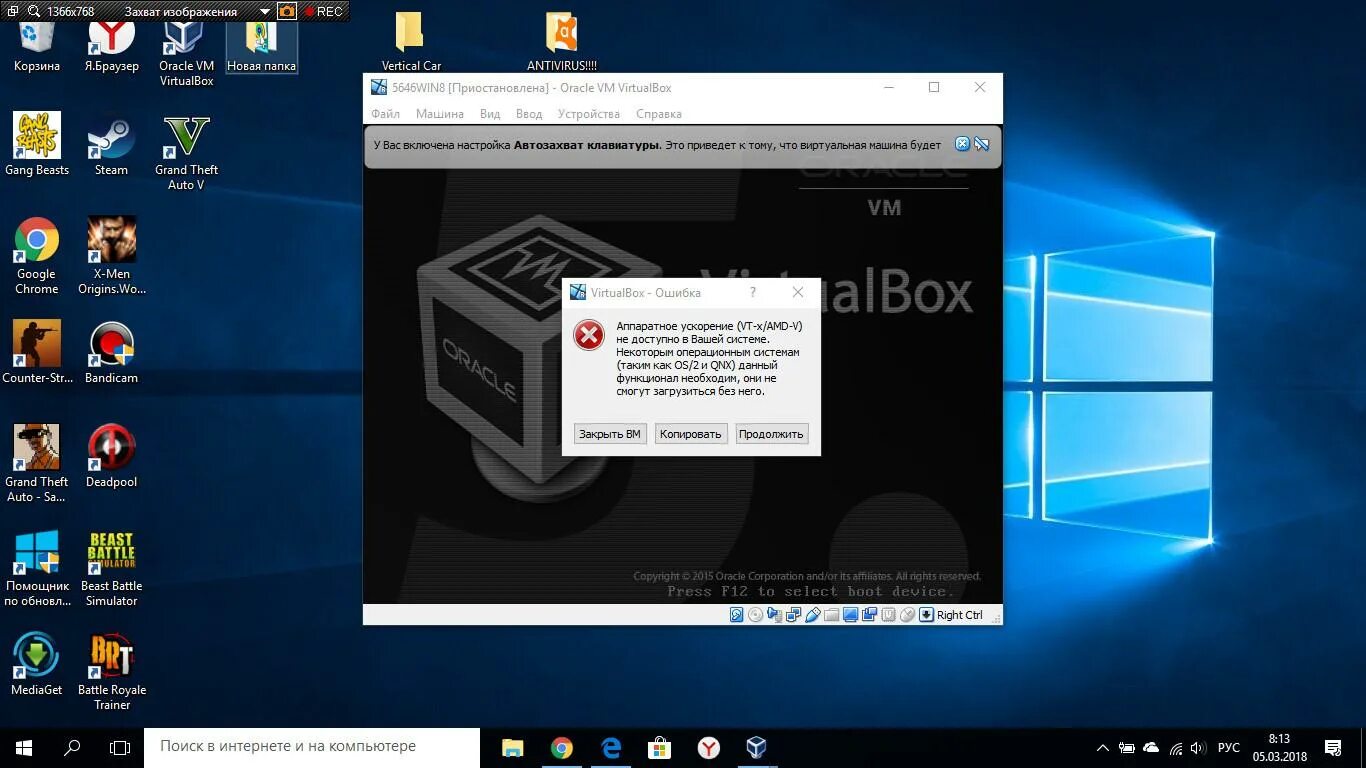Click the hard disk activity status icon
Viewport: 1366px width, 768px height.
click(736, 615)
